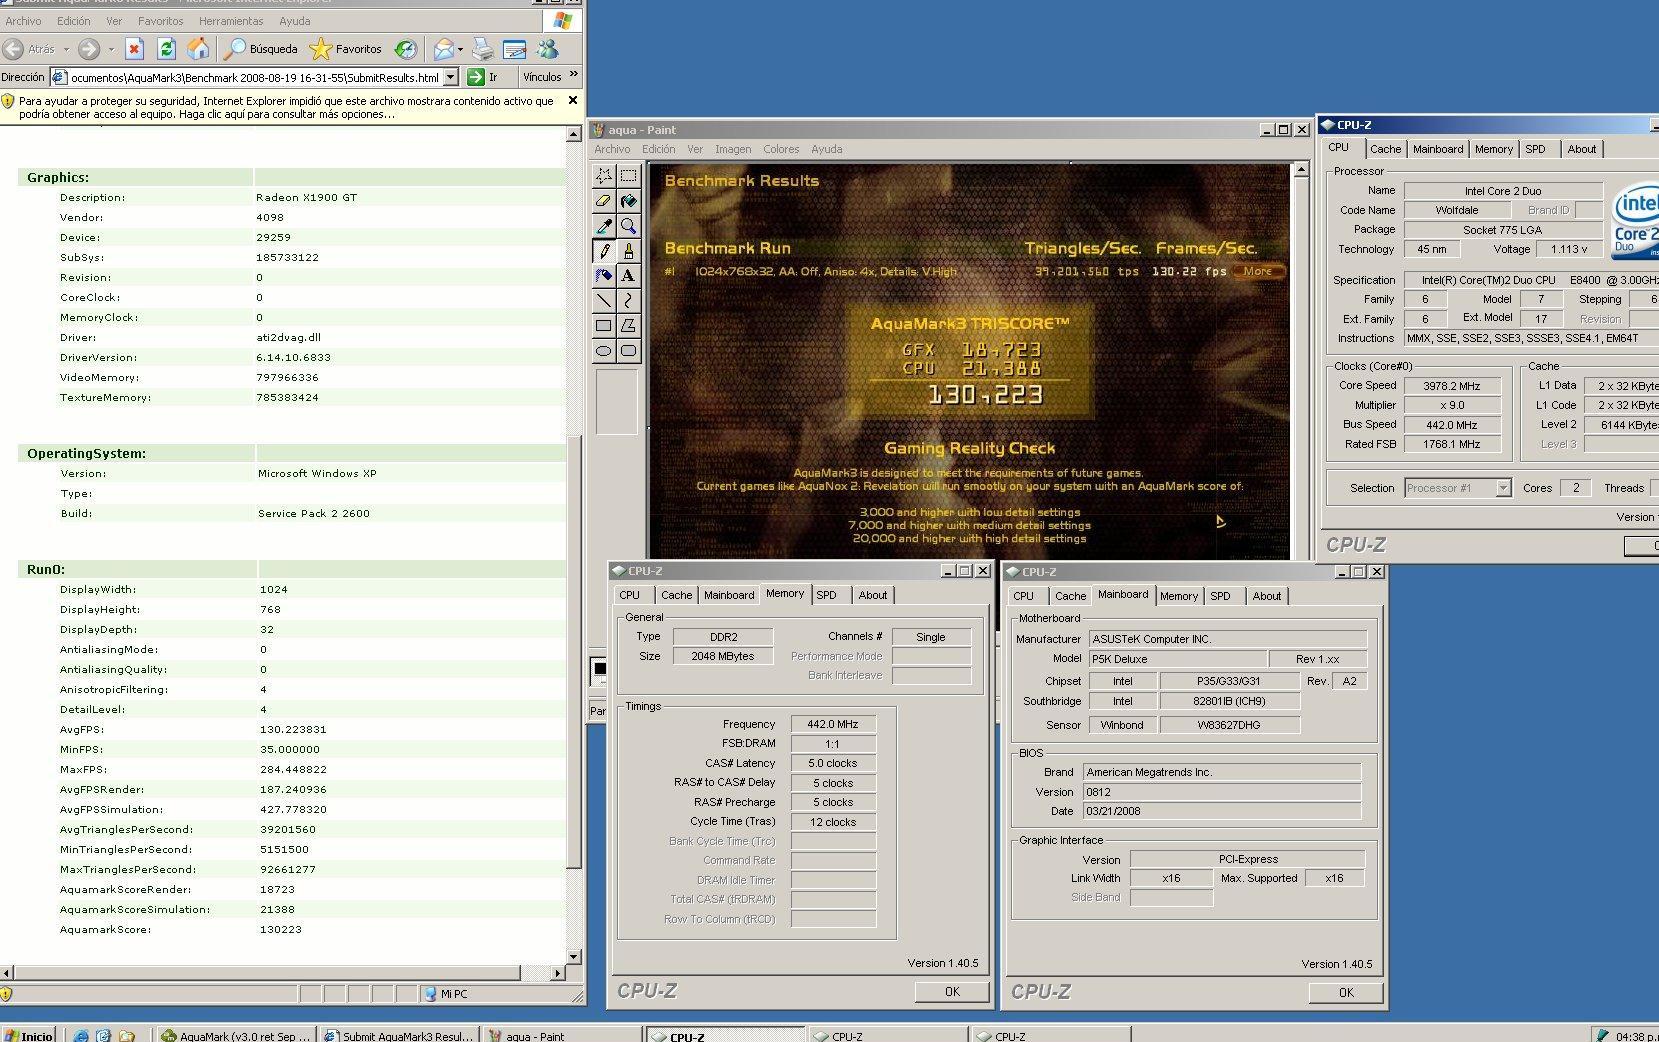Viewport: 1659px width, 1042px height.
Task: Open the Processor #1 selection dropdown in CPU-Z
Action: click(x=1502, y=488)
